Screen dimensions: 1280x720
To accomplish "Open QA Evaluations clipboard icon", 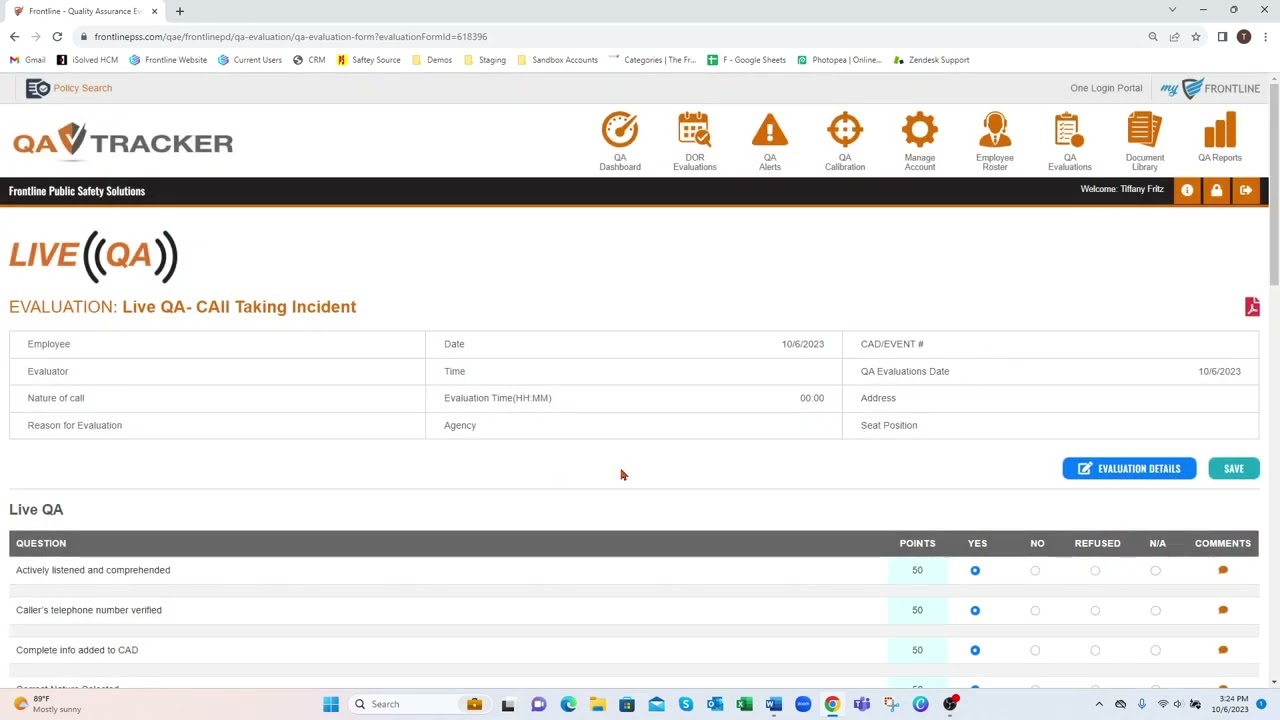I will pyautogui.click(x=1069, y=130).
